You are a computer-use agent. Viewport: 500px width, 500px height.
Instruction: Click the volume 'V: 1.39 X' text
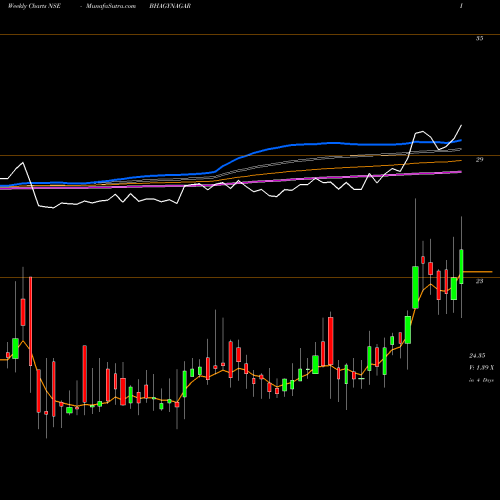[x=481, y=368]
